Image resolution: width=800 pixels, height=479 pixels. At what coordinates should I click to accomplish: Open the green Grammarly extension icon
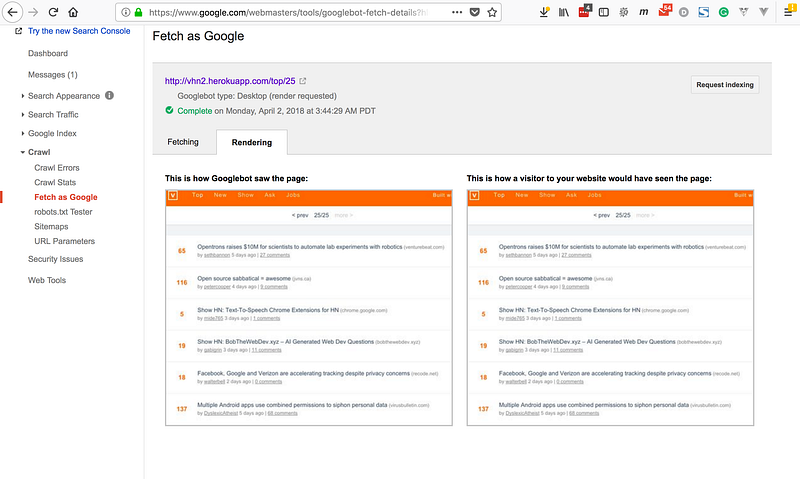point(723,12)
